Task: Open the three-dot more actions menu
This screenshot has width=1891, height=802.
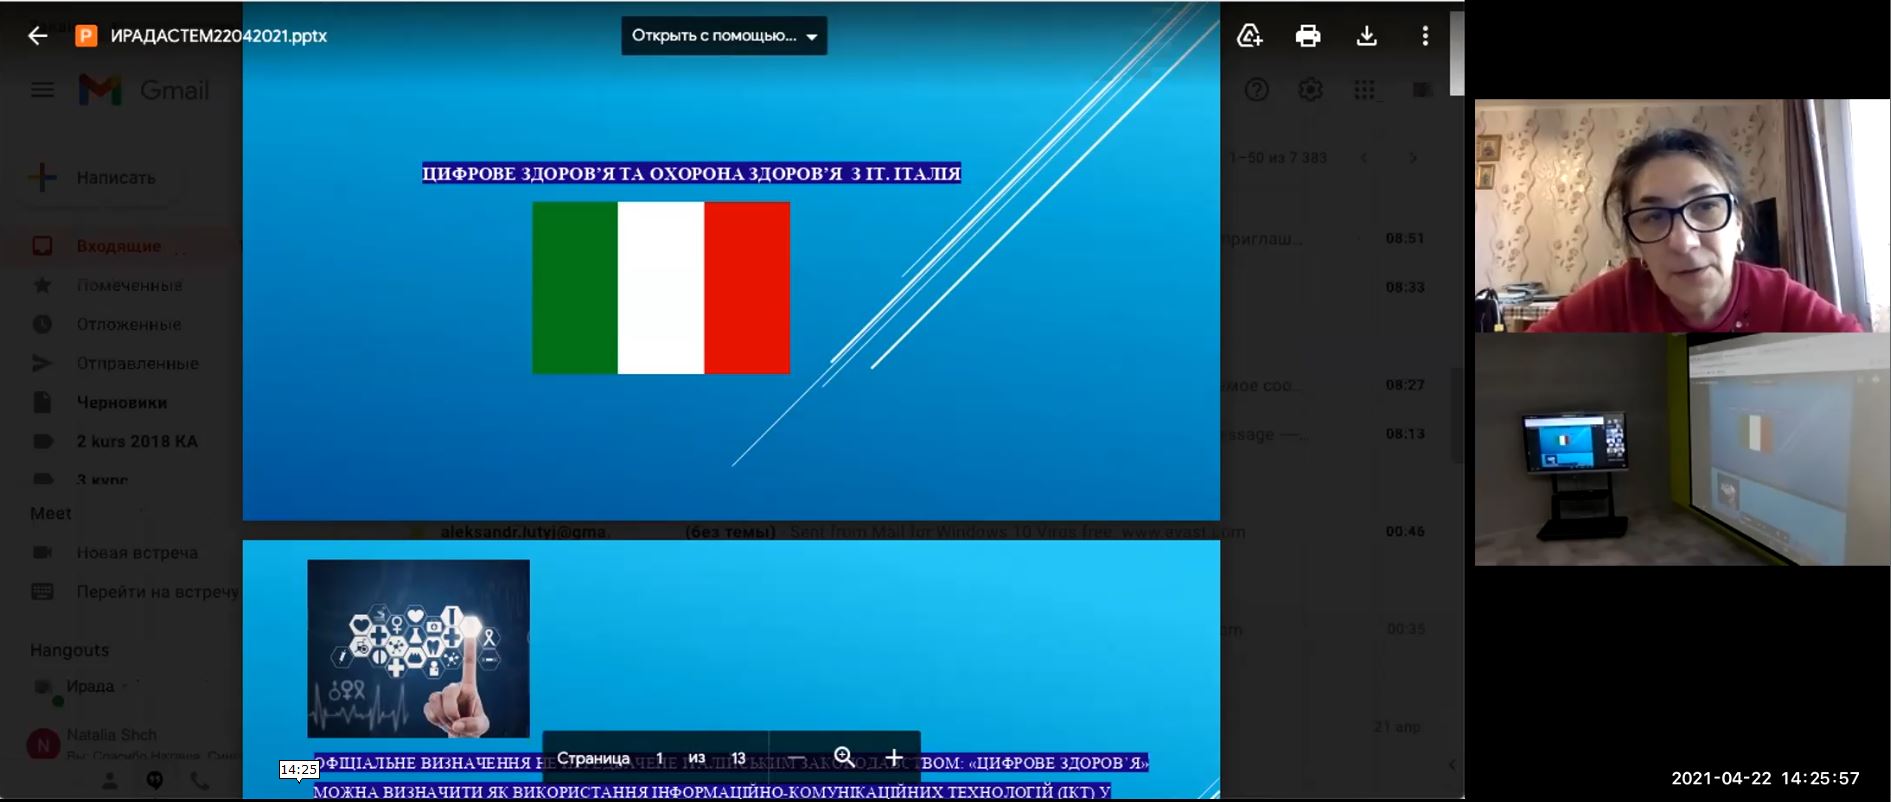Action: point(1425,36)
